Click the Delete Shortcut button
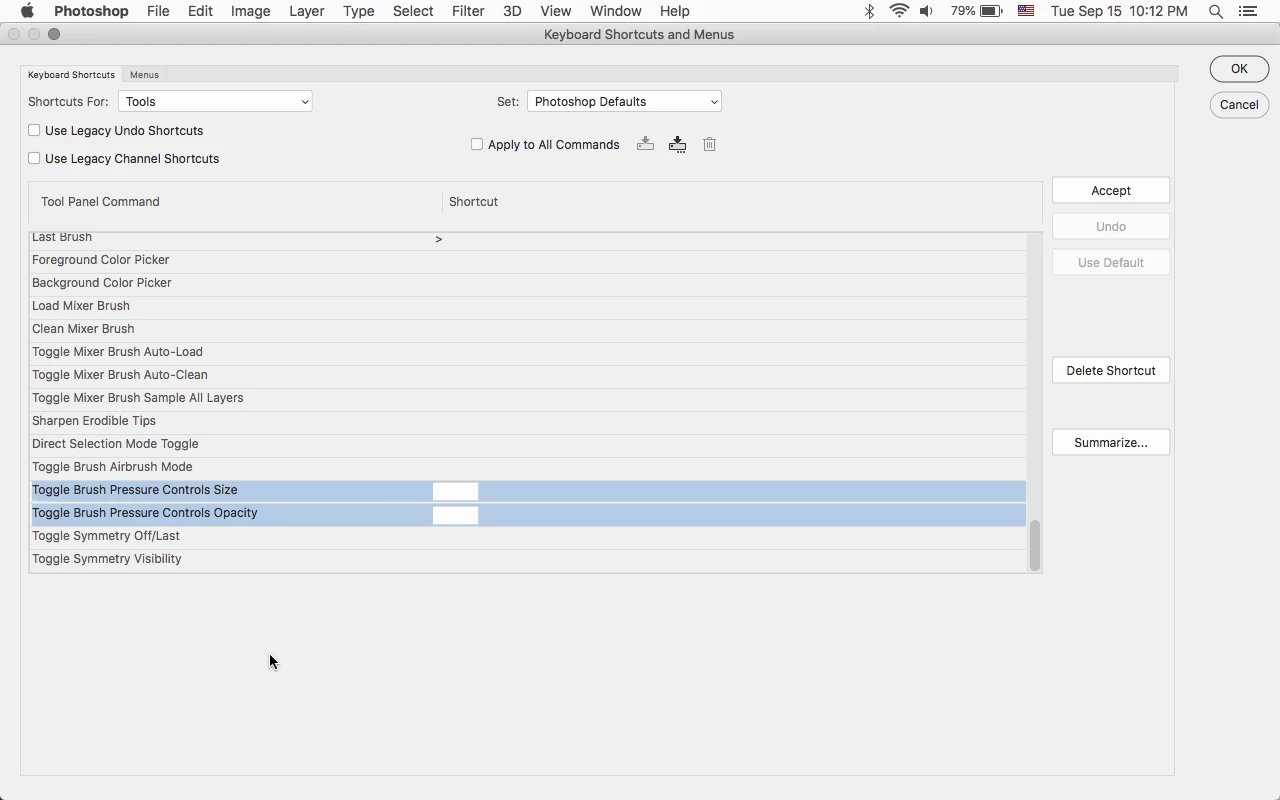 [x=1111, y=370]
